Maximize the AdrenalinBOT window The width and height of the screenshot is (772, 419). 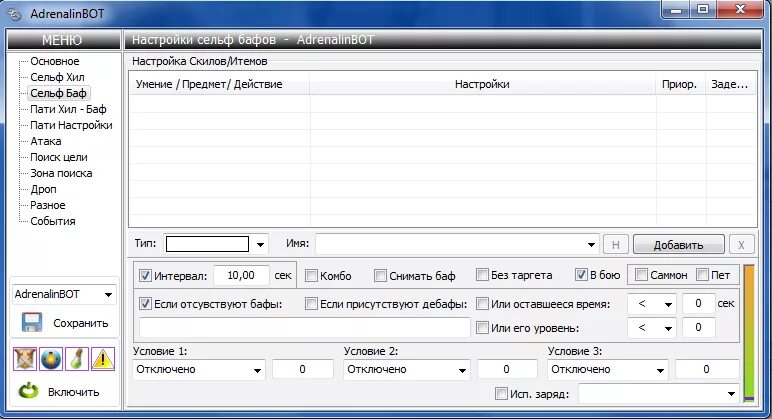[703, 9]
